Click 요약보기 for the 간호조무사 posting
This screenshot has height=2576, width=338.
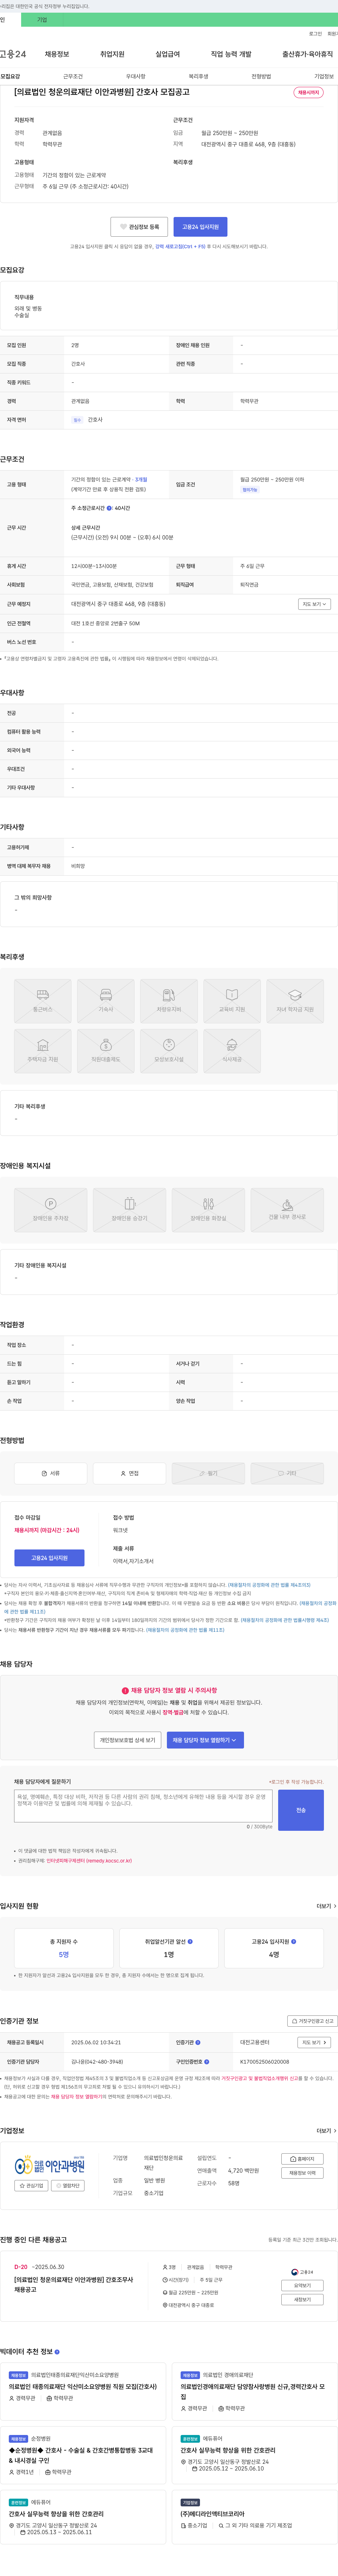pyautogui.click(x=302, y=2286)
